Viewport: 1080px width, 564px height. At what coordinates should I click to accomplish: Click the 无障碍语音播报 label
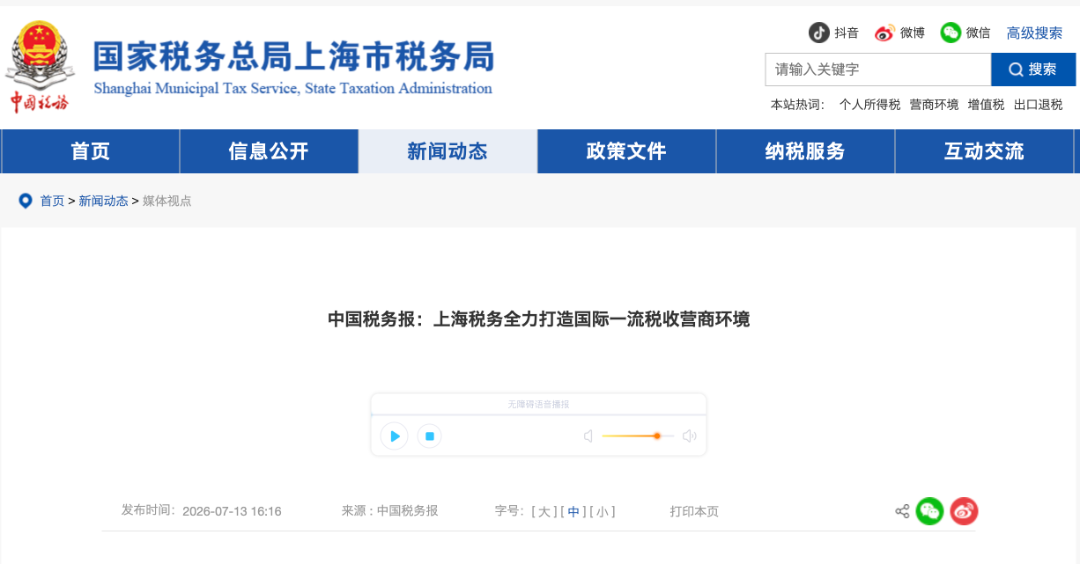tap(539, 404)
